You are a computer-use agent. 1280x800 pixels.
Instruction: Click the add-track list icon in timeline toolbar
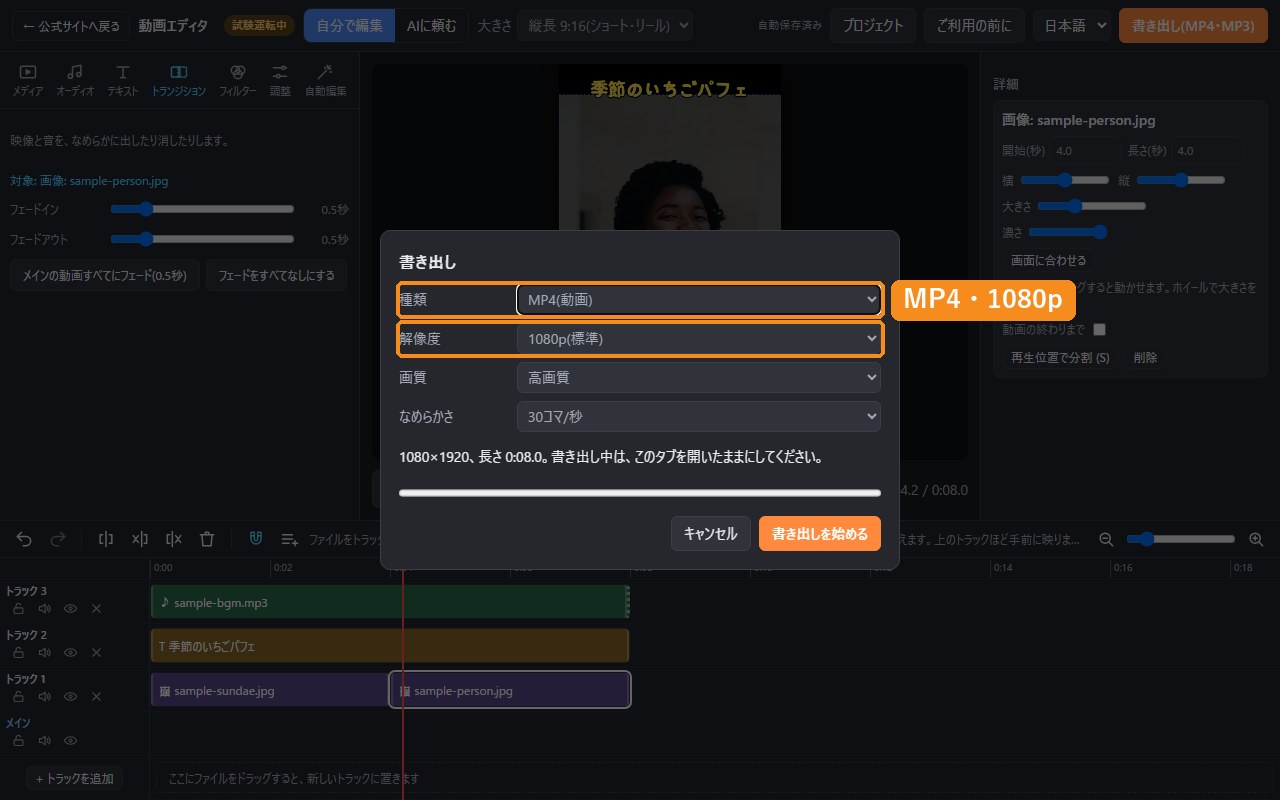(290, 539)
